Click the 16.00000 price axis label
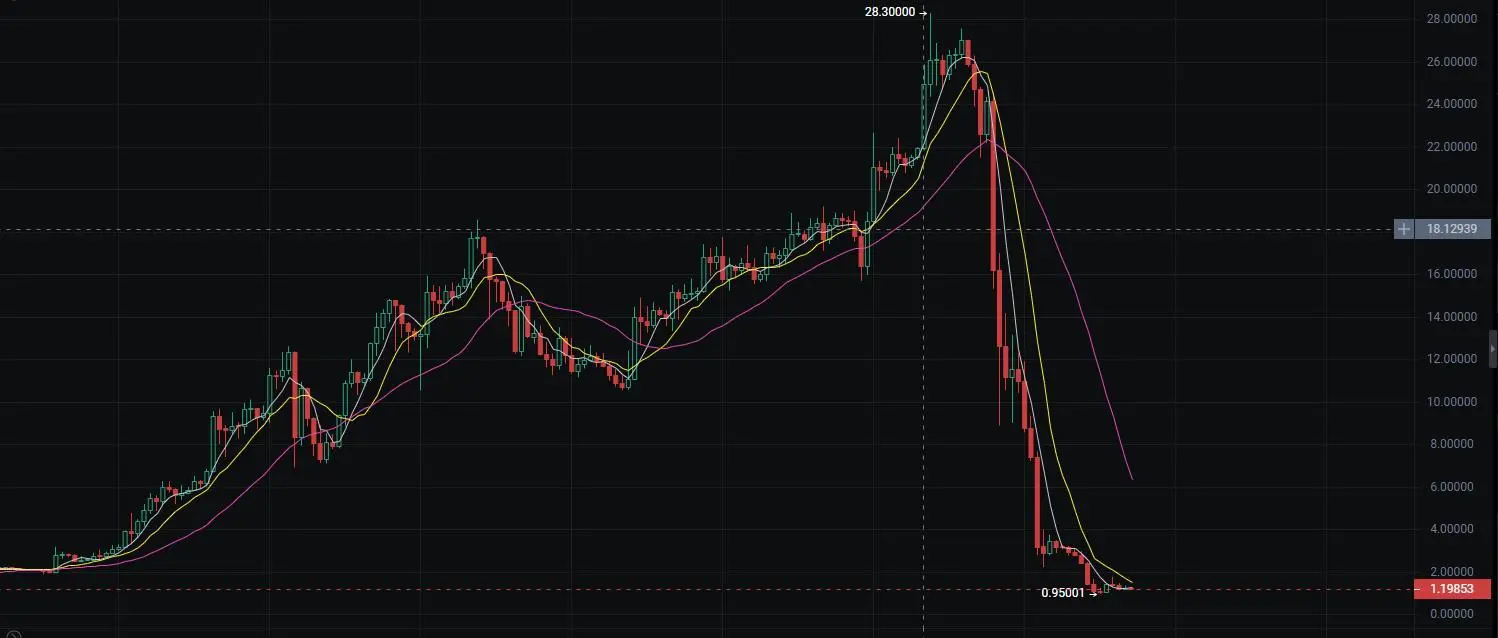 (x=1451, y=274)
